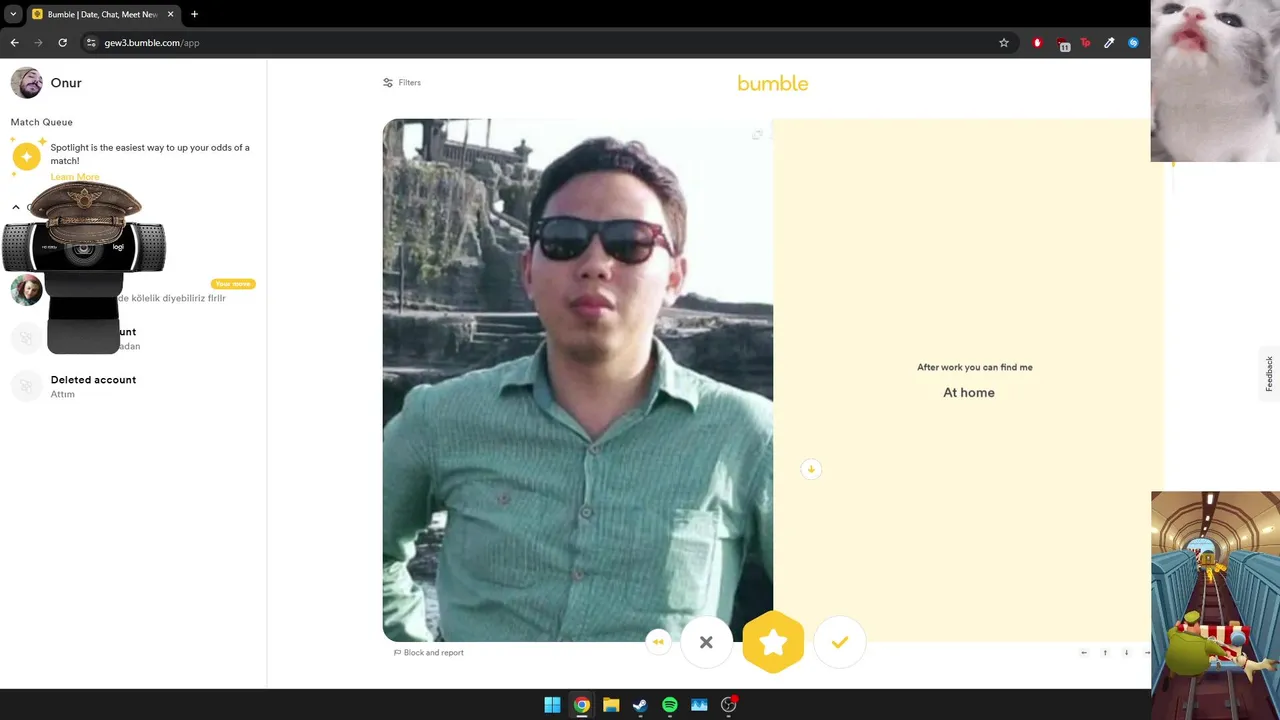Open the blue Shazam extension
This screenshot has width=1280, height=720.
tap(1133, 43)
